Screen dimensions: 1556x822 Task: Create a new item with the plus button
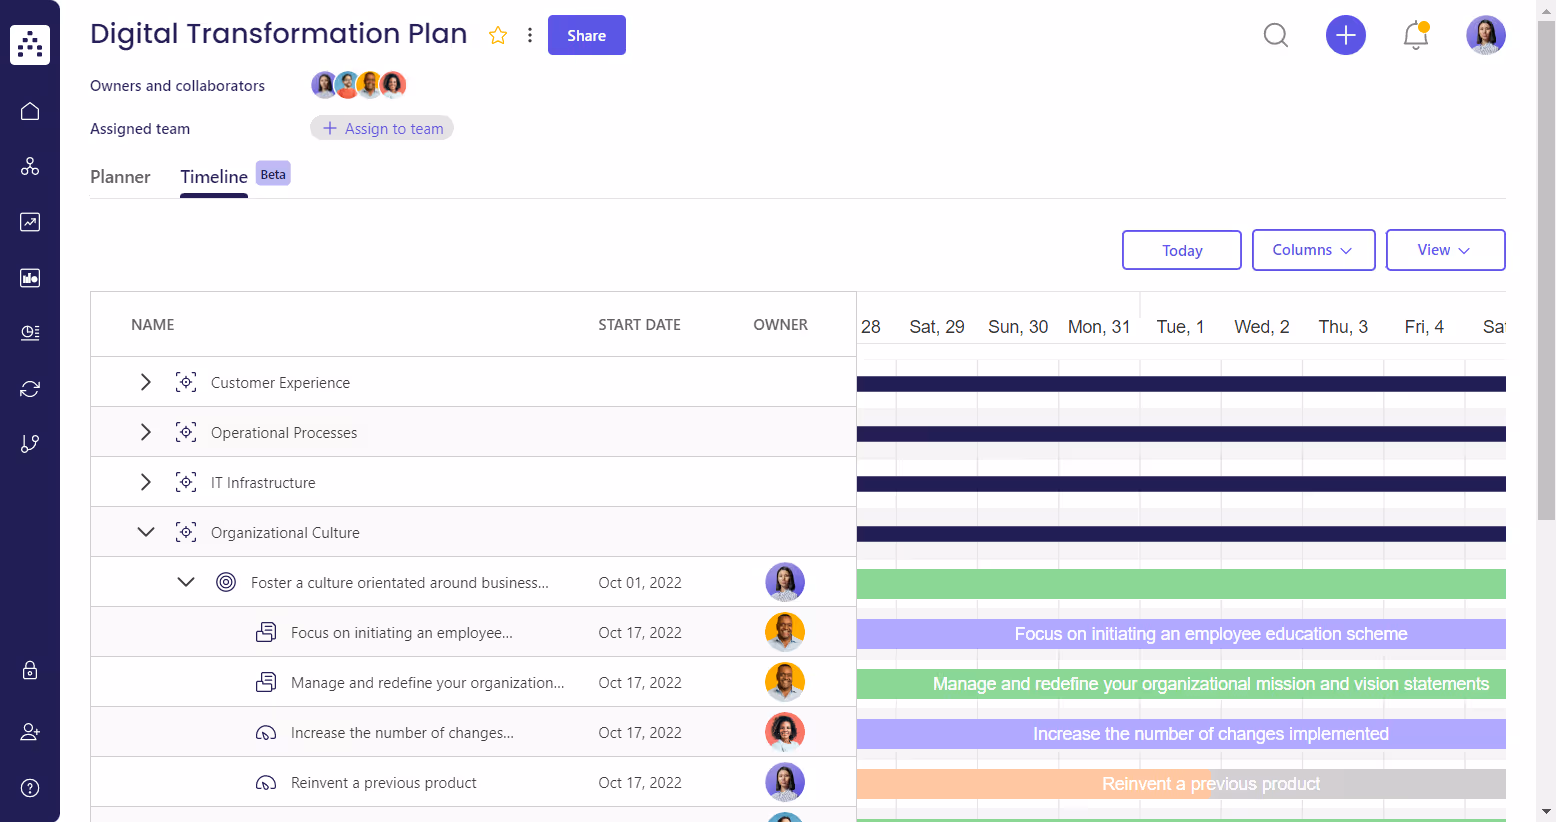pyautogui.click(x=1345, y=35)
